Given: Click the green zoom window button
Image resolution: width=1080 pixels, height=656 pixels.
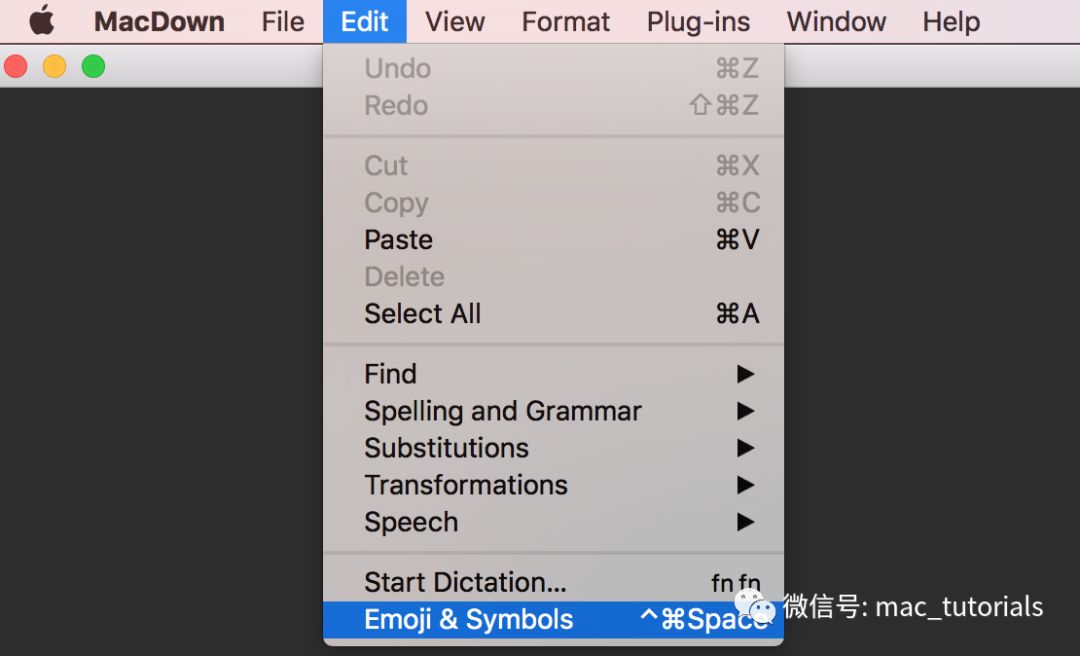Looking at the screenshot, I should coord(93,67).
